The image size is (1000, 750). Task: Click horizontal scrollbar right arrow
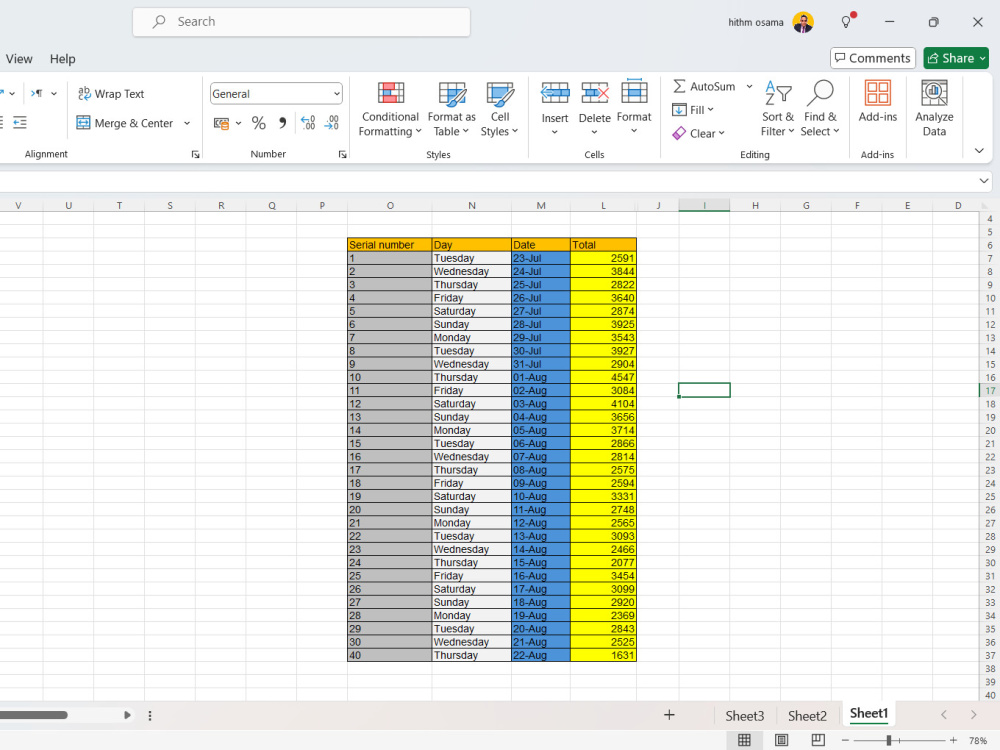(x=127, y=715)
